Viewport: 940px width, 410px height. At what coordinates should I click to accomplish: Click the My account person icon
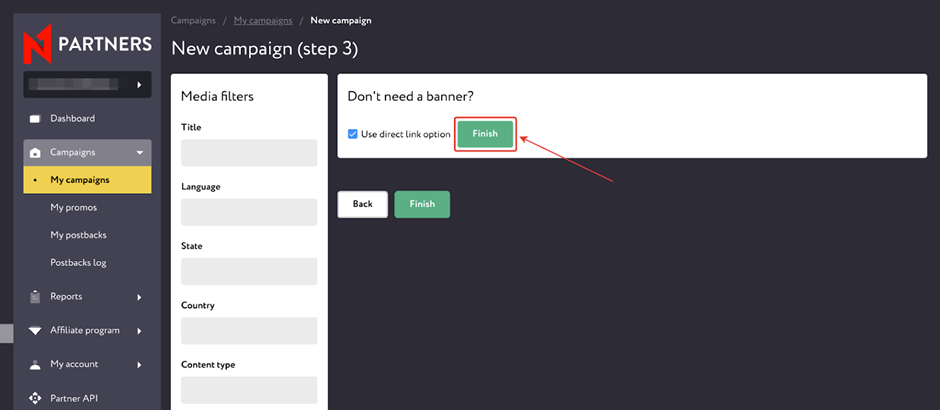36,365
